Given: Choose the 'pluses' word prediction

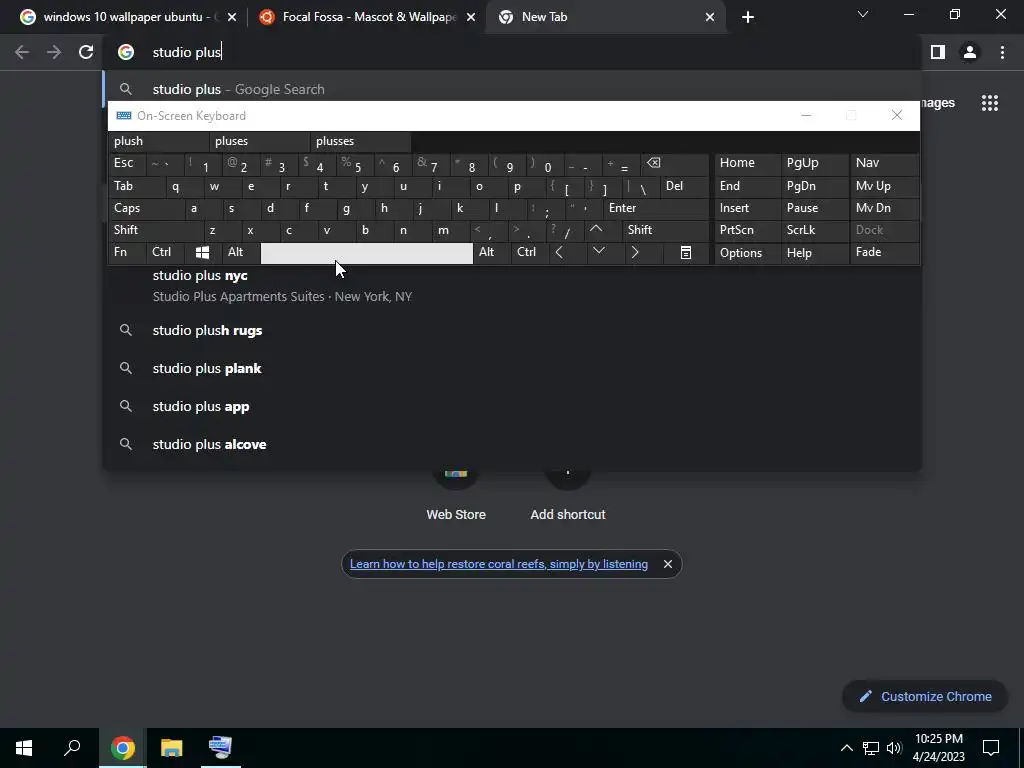Looking at the screenshot, I should click(x=260, y=141).
